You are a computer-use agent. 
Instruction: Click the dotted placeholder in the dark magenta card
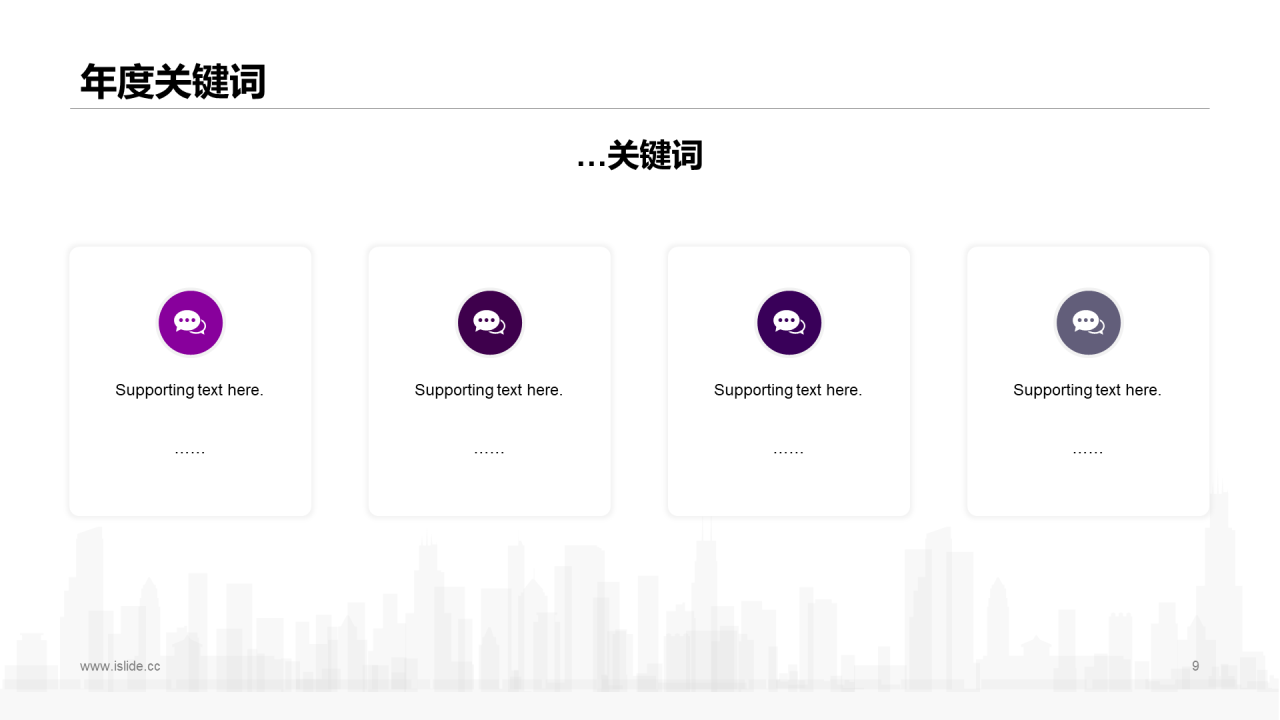[489, 452]
